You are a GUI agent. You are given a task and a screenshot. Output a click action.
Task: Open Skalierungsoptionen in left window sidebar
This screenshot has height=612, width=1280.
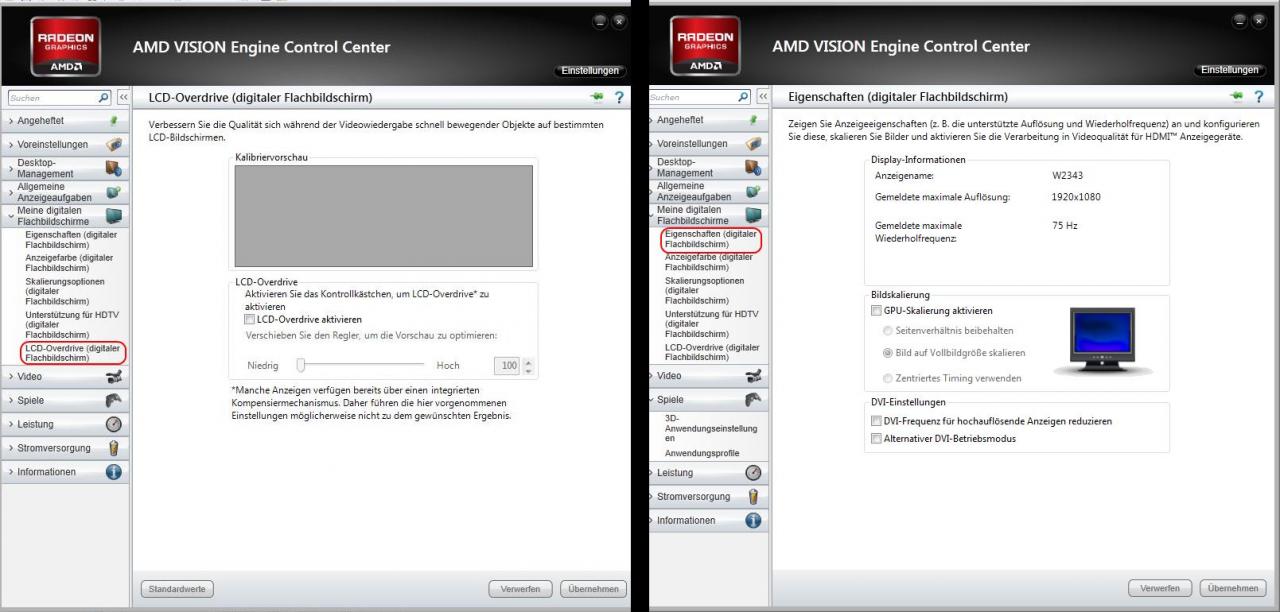point(65,291)
